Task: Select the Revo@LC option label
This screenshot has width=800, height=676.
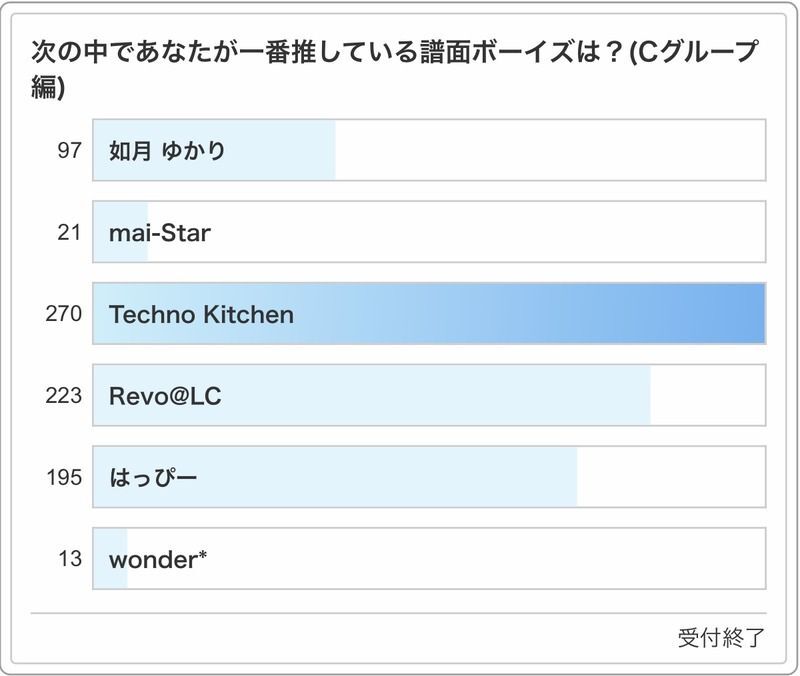Action: click(x=165, y=396)
